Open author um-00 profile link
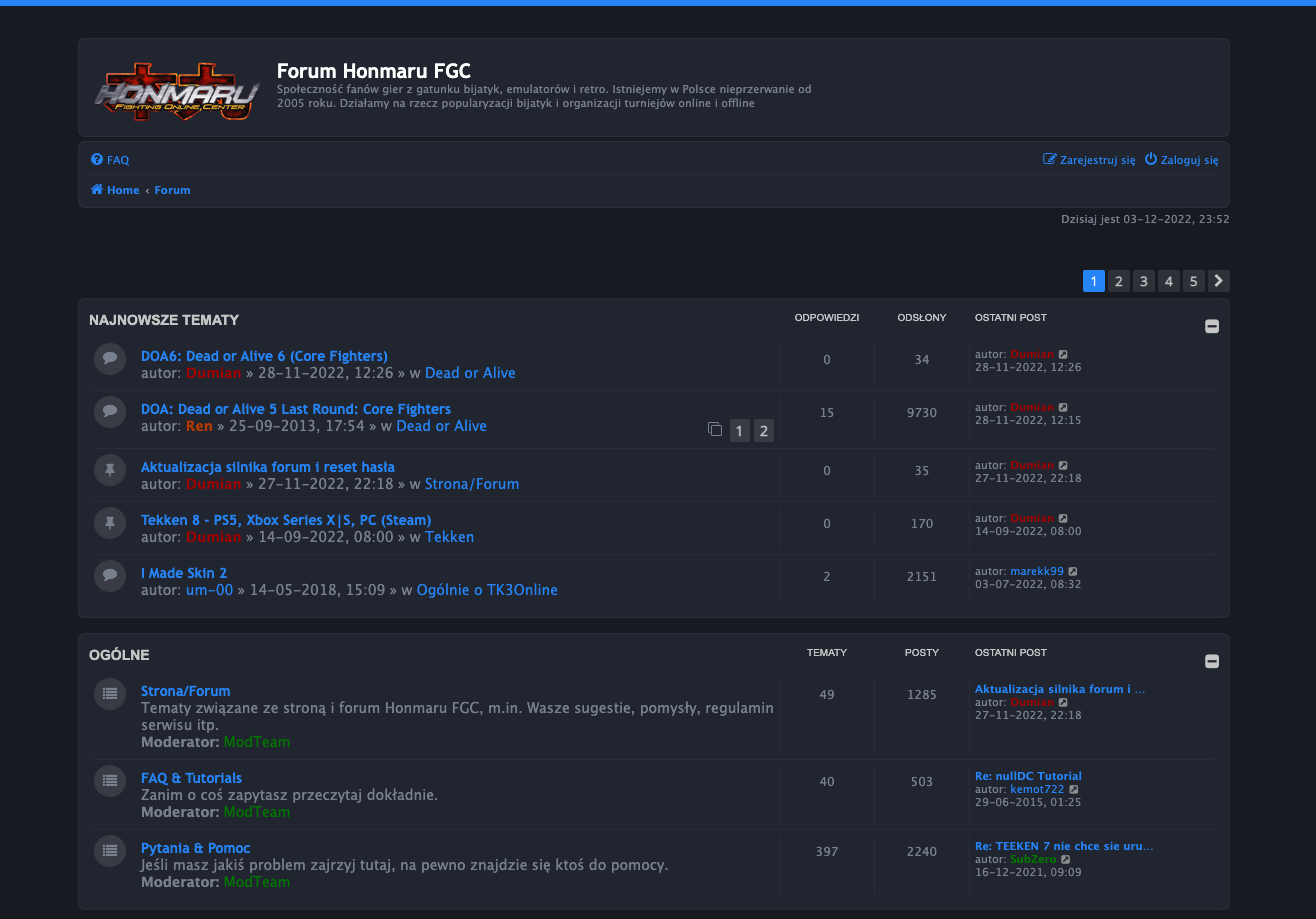 pos(209,590)
